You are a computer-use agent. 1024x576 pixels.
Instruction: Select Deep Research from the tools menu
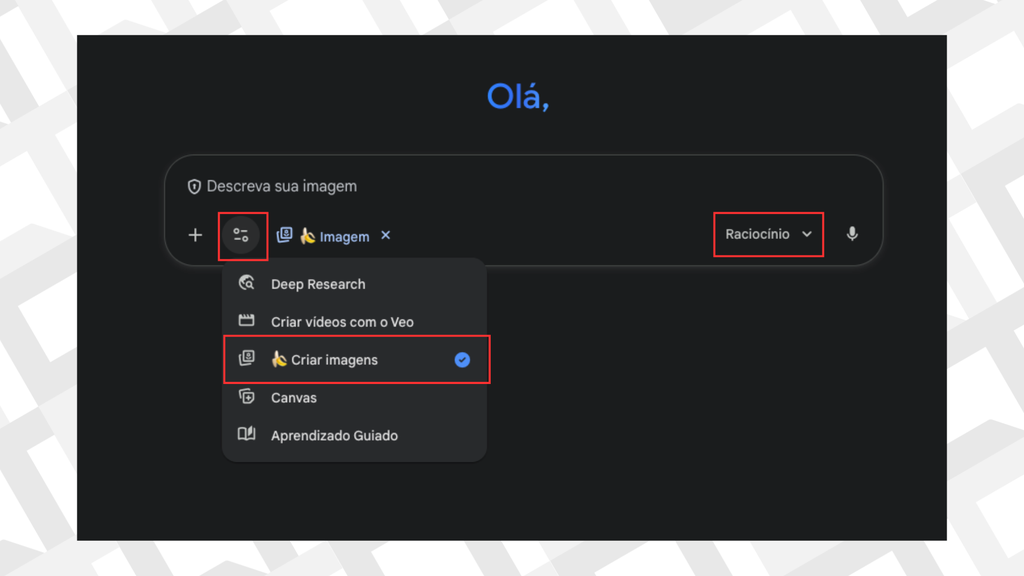point(318,284)
